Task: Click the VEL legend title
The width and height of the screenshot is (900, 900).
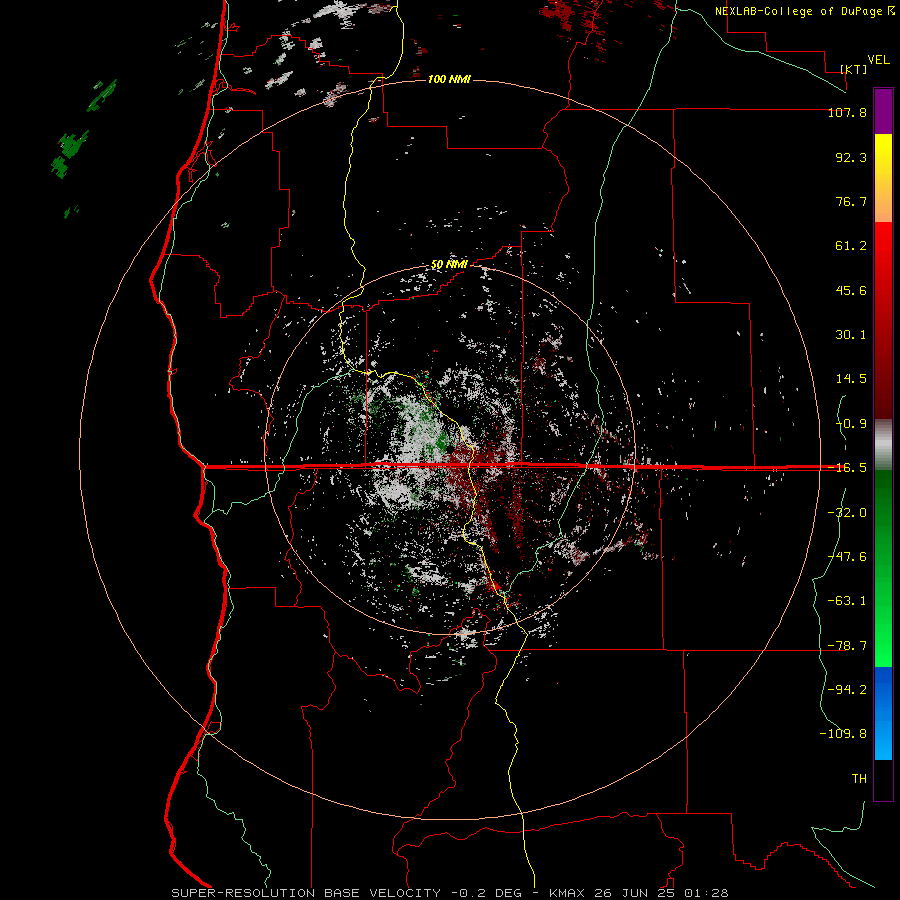Action: coord(878,60)
